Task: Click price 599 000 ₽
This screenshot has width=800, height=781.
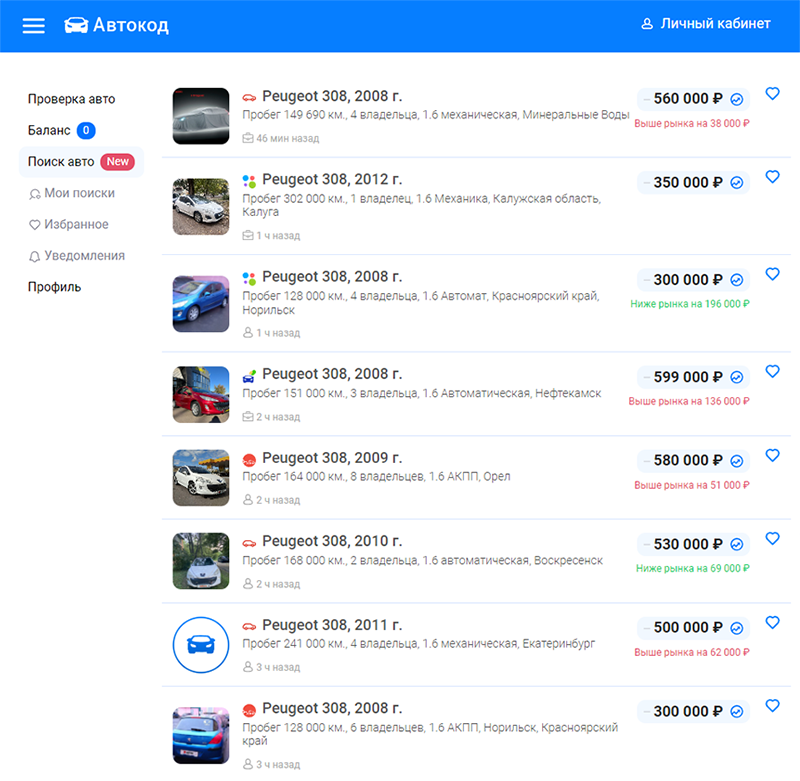Action: coord(688,377)
